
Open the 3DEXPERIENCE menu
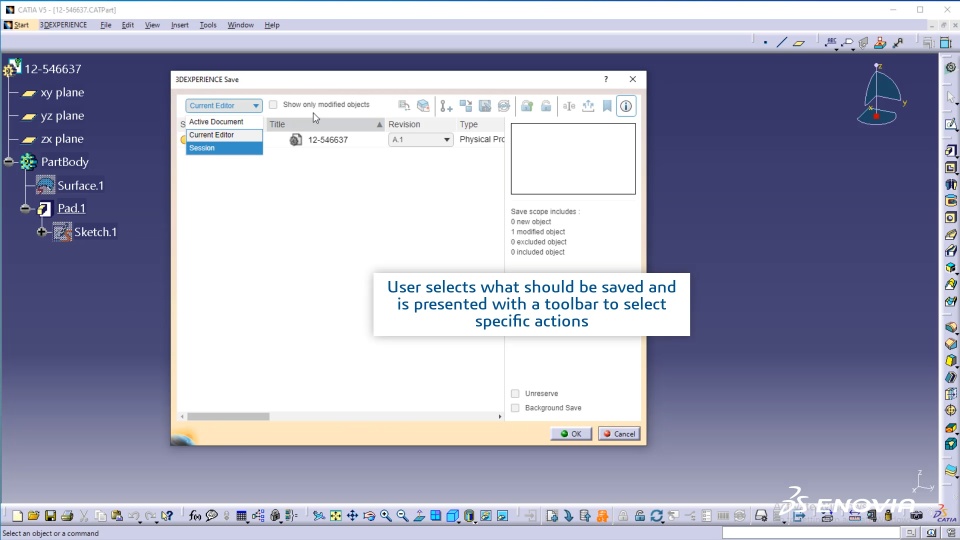coord(64,25)
